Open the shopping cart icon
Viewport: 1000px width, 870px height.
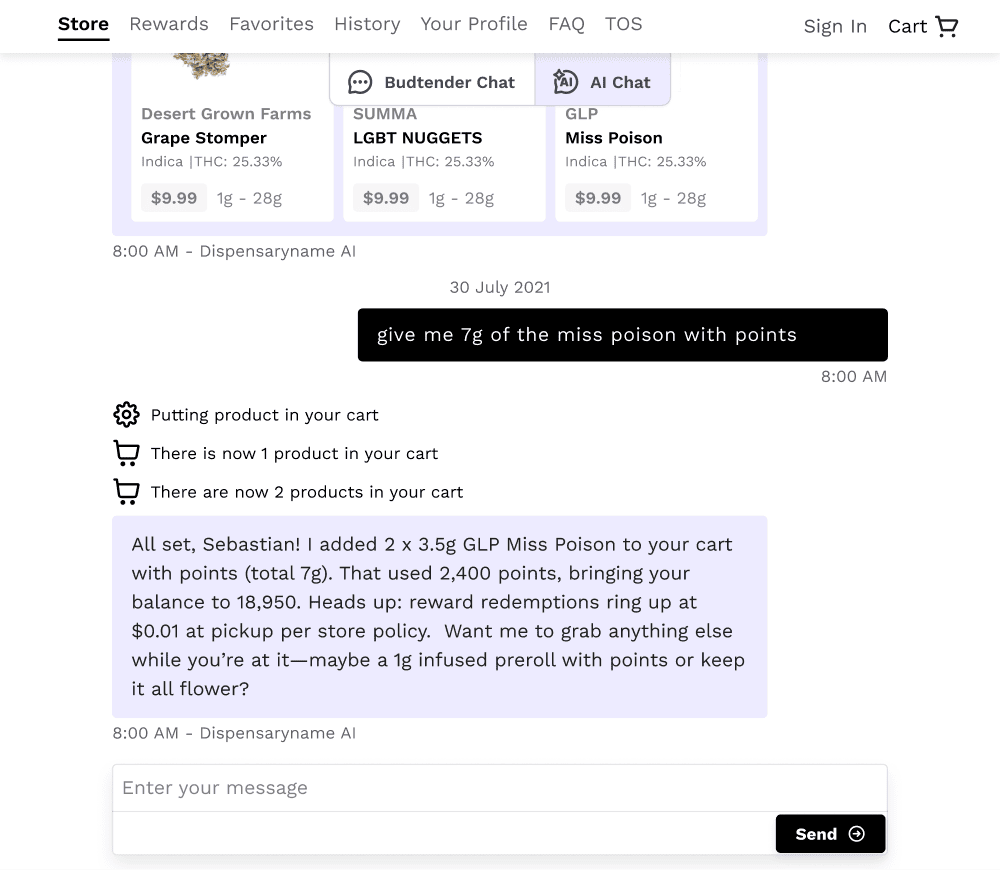coord(946,26)
